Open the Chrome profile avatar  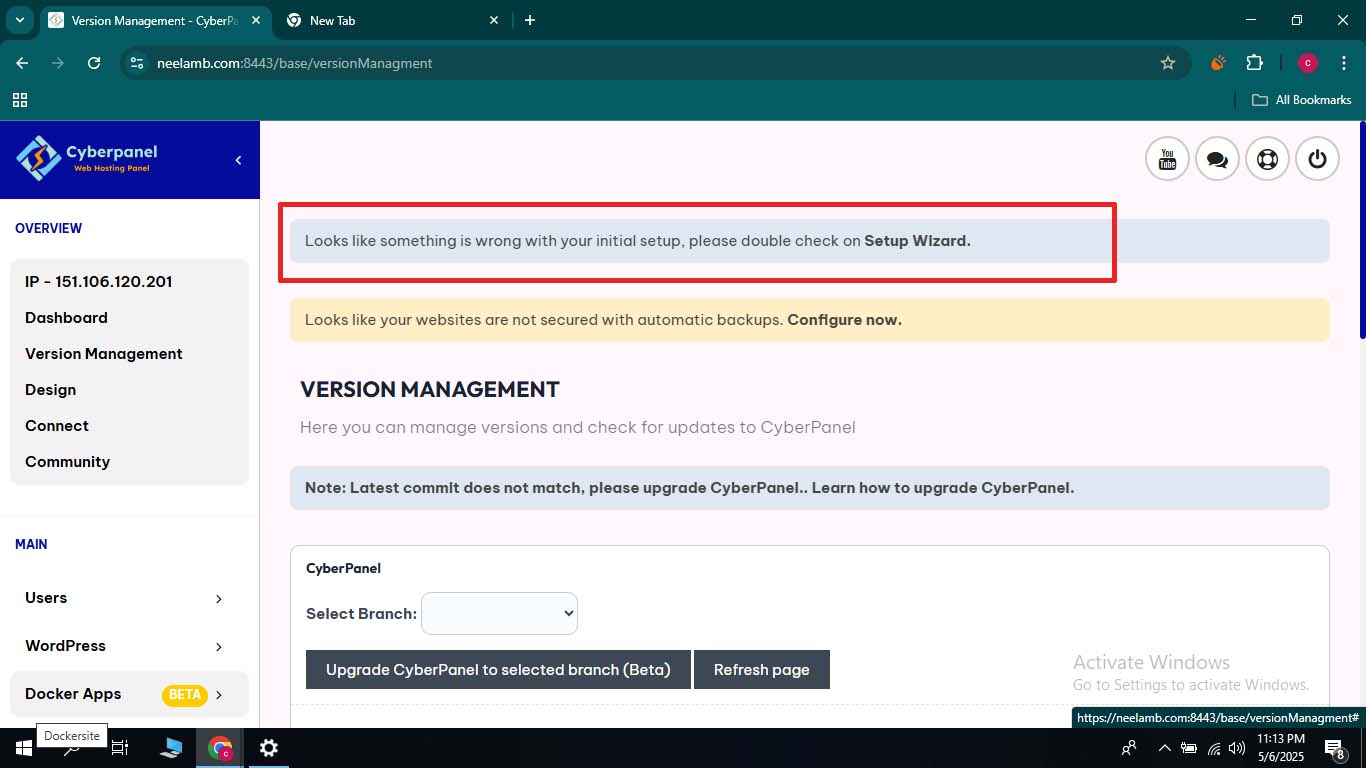(x=1307, y=63)
